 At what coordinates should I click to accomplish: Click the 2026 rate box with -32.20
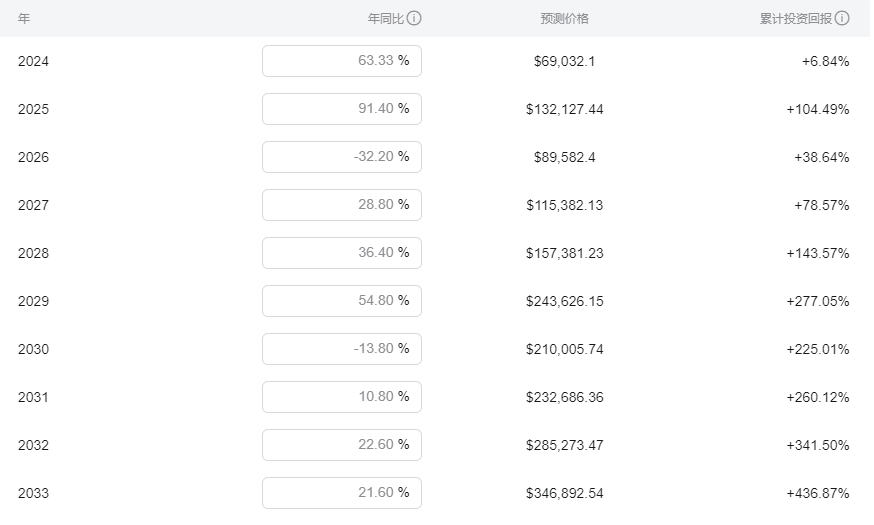point(342,157)
